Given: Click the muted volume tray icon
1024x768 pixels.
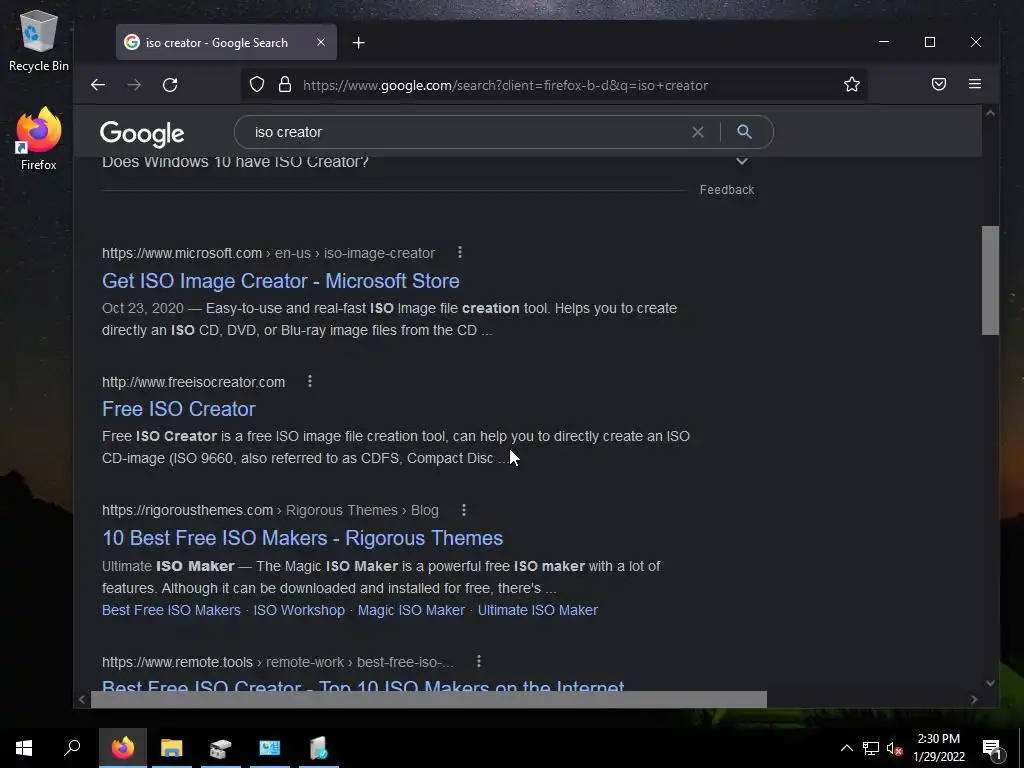Looking at the screenshot, I should (x=894, y=748).
